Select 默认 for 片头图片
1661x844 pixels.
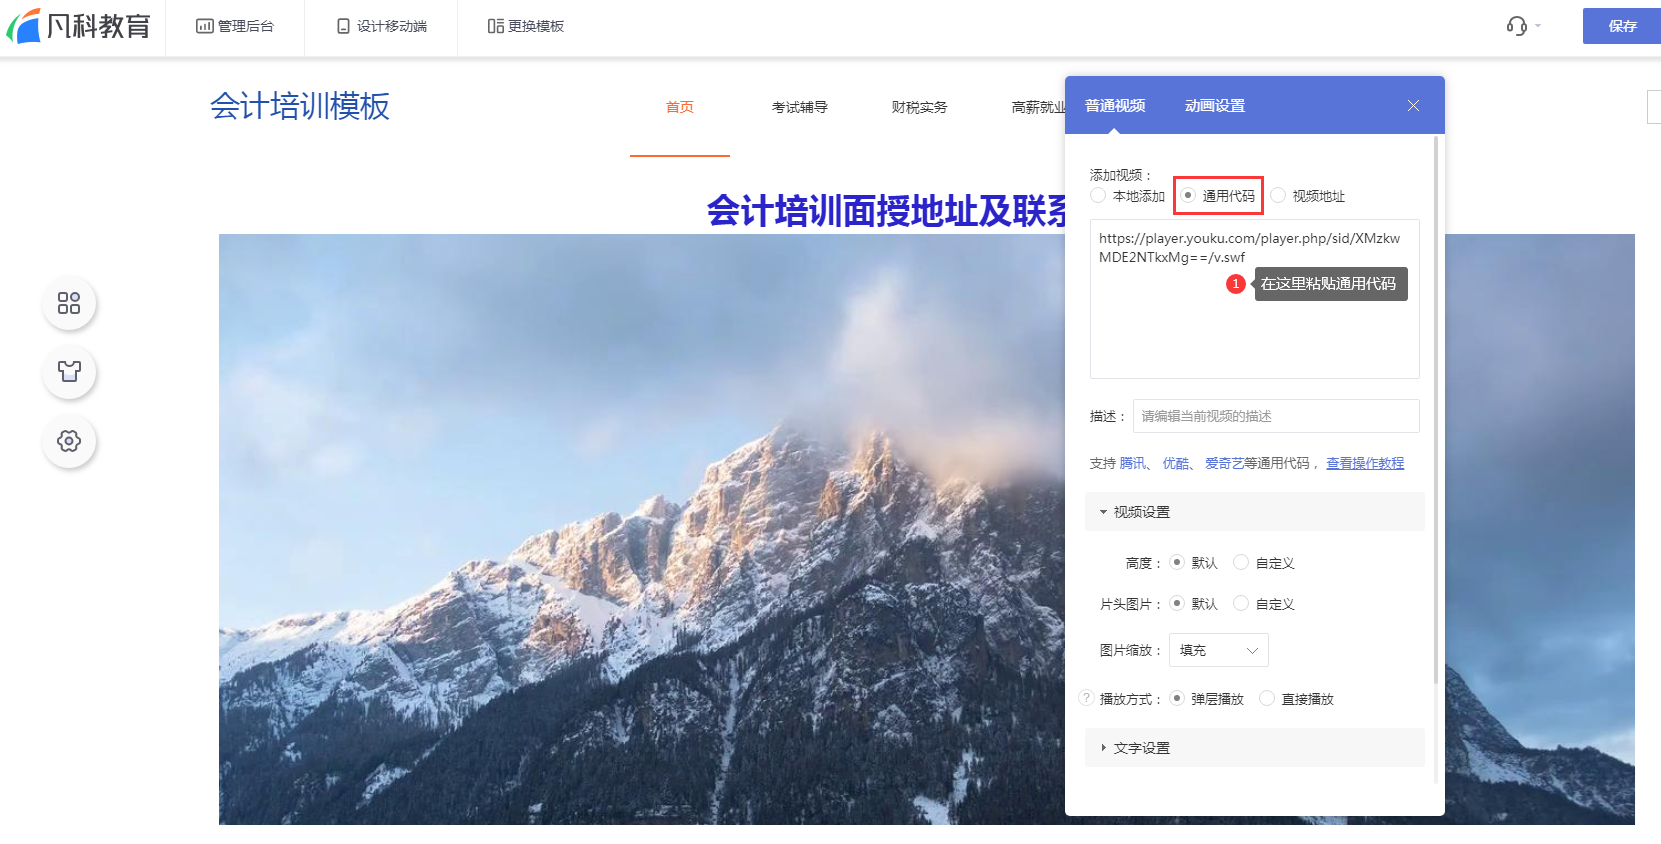click(1177, 603)
